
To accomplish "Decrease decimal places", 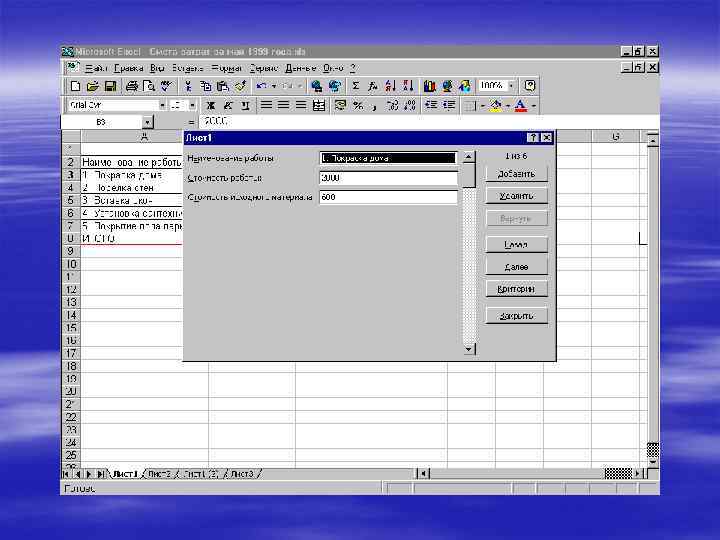I will pyautogui.click(x=410, y=106).
